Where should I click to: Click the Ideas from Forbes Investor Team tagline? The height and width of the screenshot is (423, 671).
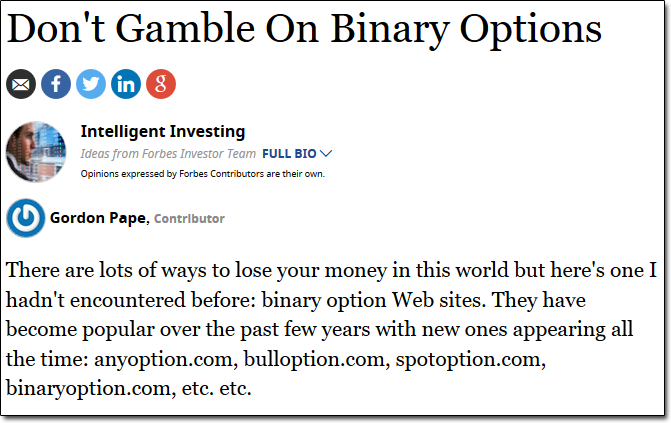coord(168,154)
